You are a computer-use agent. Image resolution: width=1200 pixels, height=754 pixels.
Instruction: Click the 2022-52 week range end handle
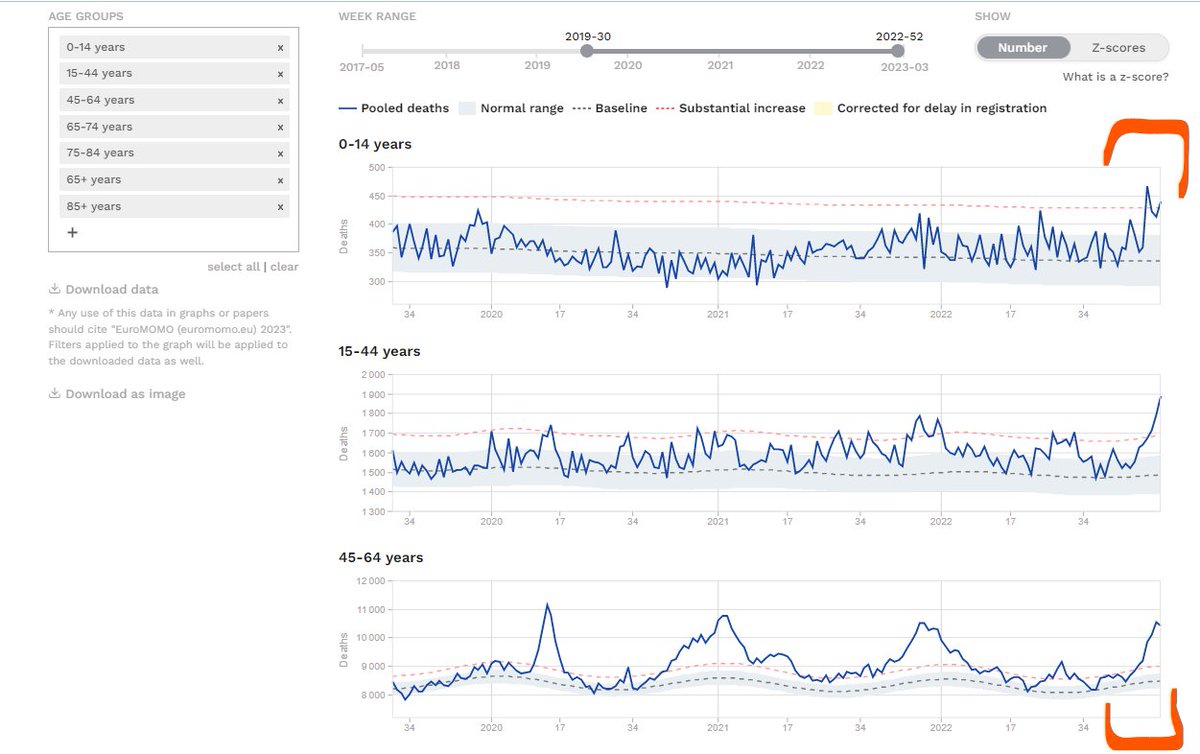pos(898,51)
